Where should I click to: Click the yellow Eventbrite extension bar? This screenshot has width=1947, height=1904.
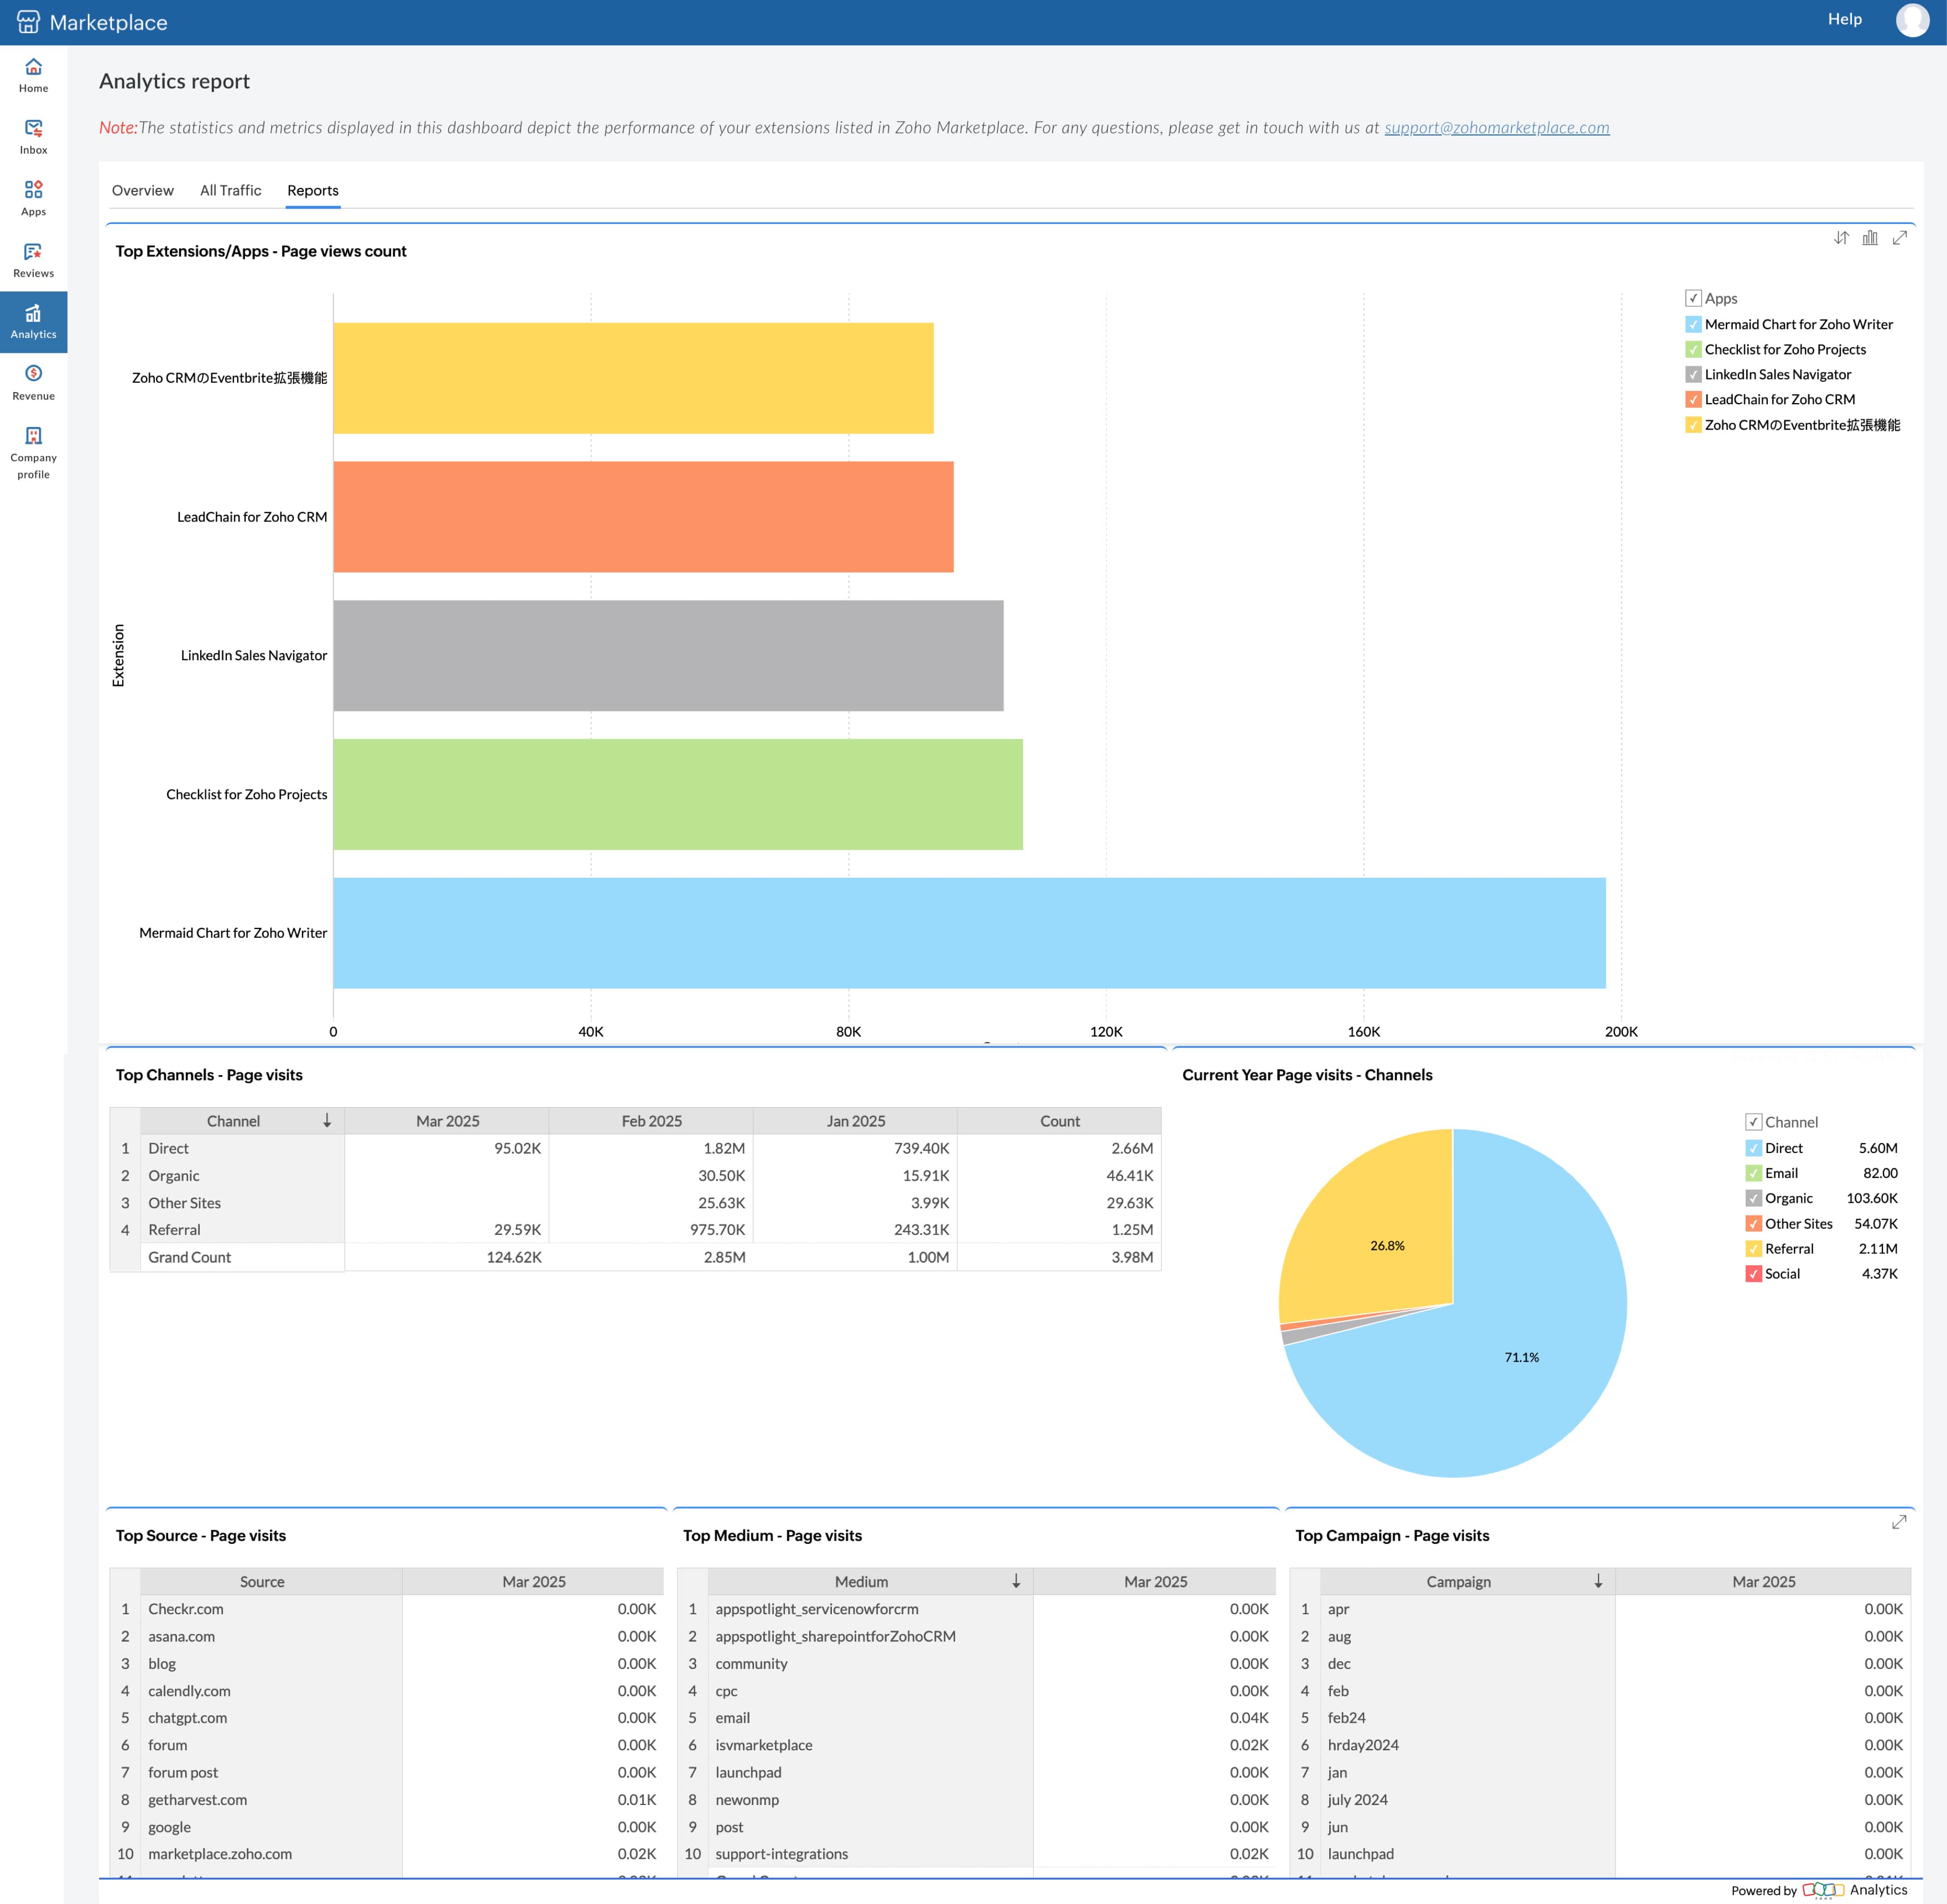(633, 378)
